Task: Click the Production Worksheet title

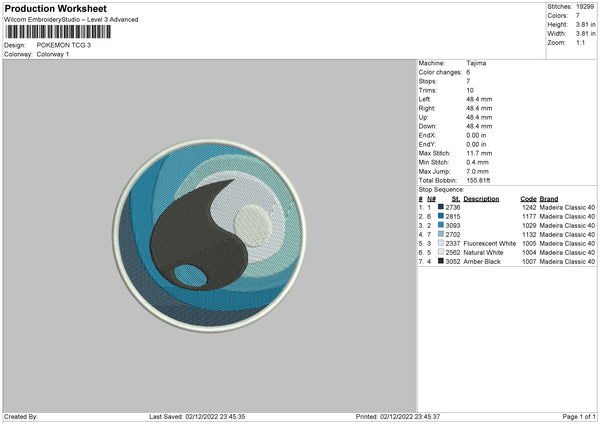Action: tap(55, 8)
